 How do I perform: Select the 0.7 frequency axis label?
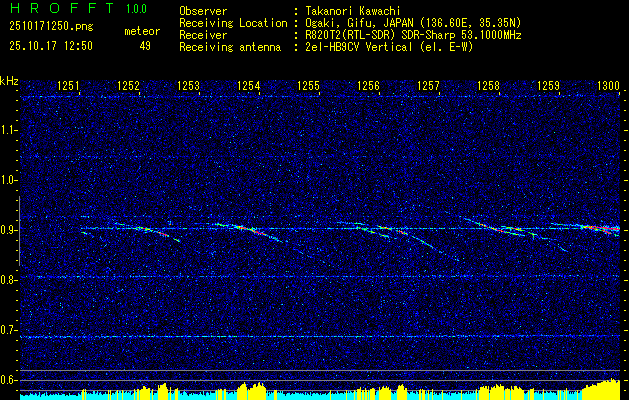point(9,330)
